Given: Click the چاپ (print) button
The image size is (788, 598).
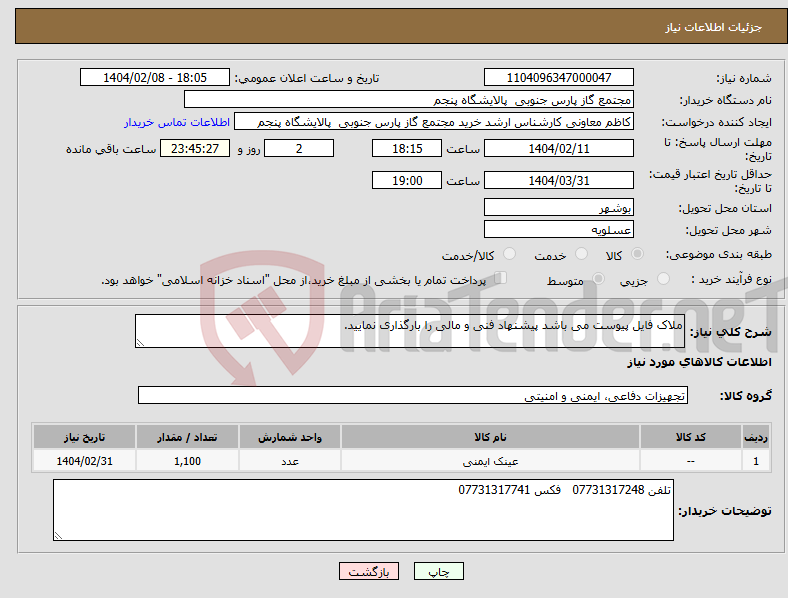Looking at the screenshot, I should coord(438,571).
